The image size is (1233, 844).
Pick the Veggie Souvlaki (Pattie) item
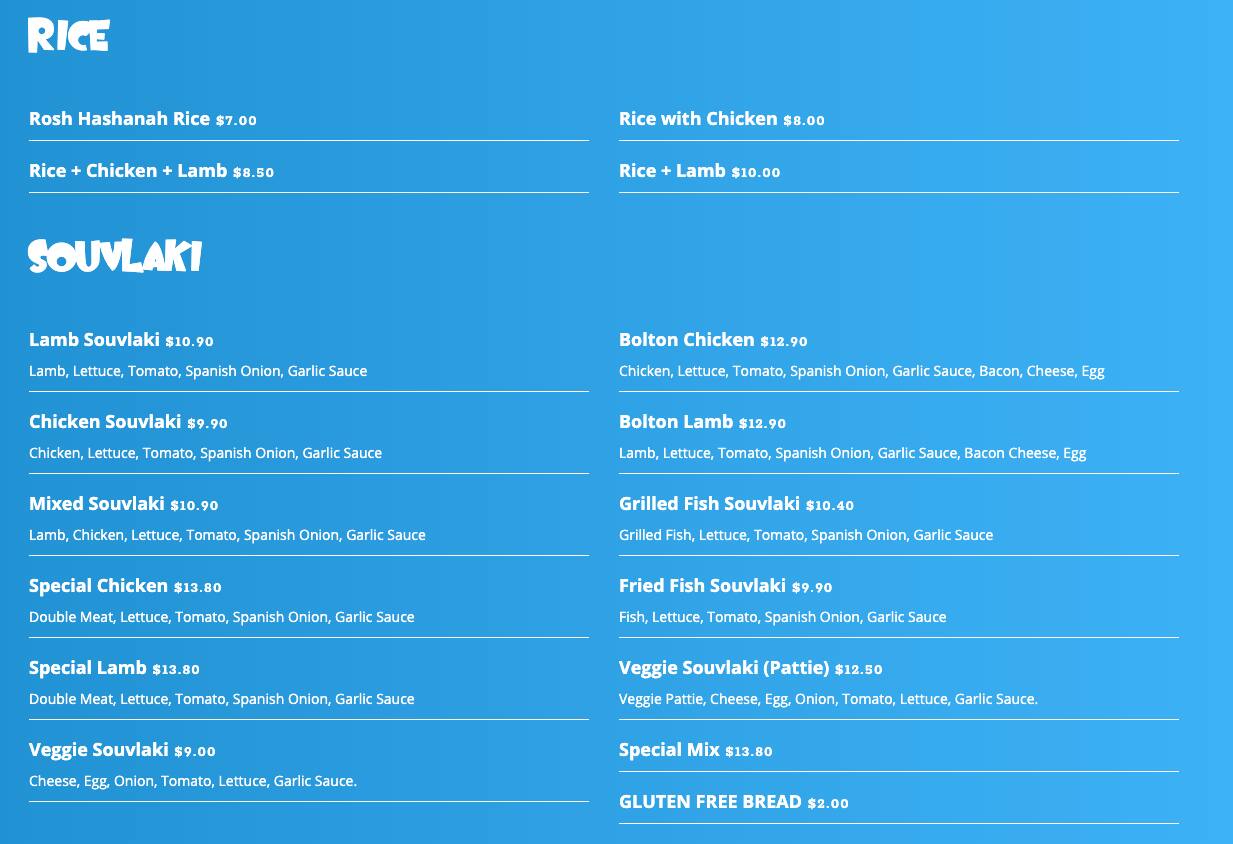click(724, 668)
